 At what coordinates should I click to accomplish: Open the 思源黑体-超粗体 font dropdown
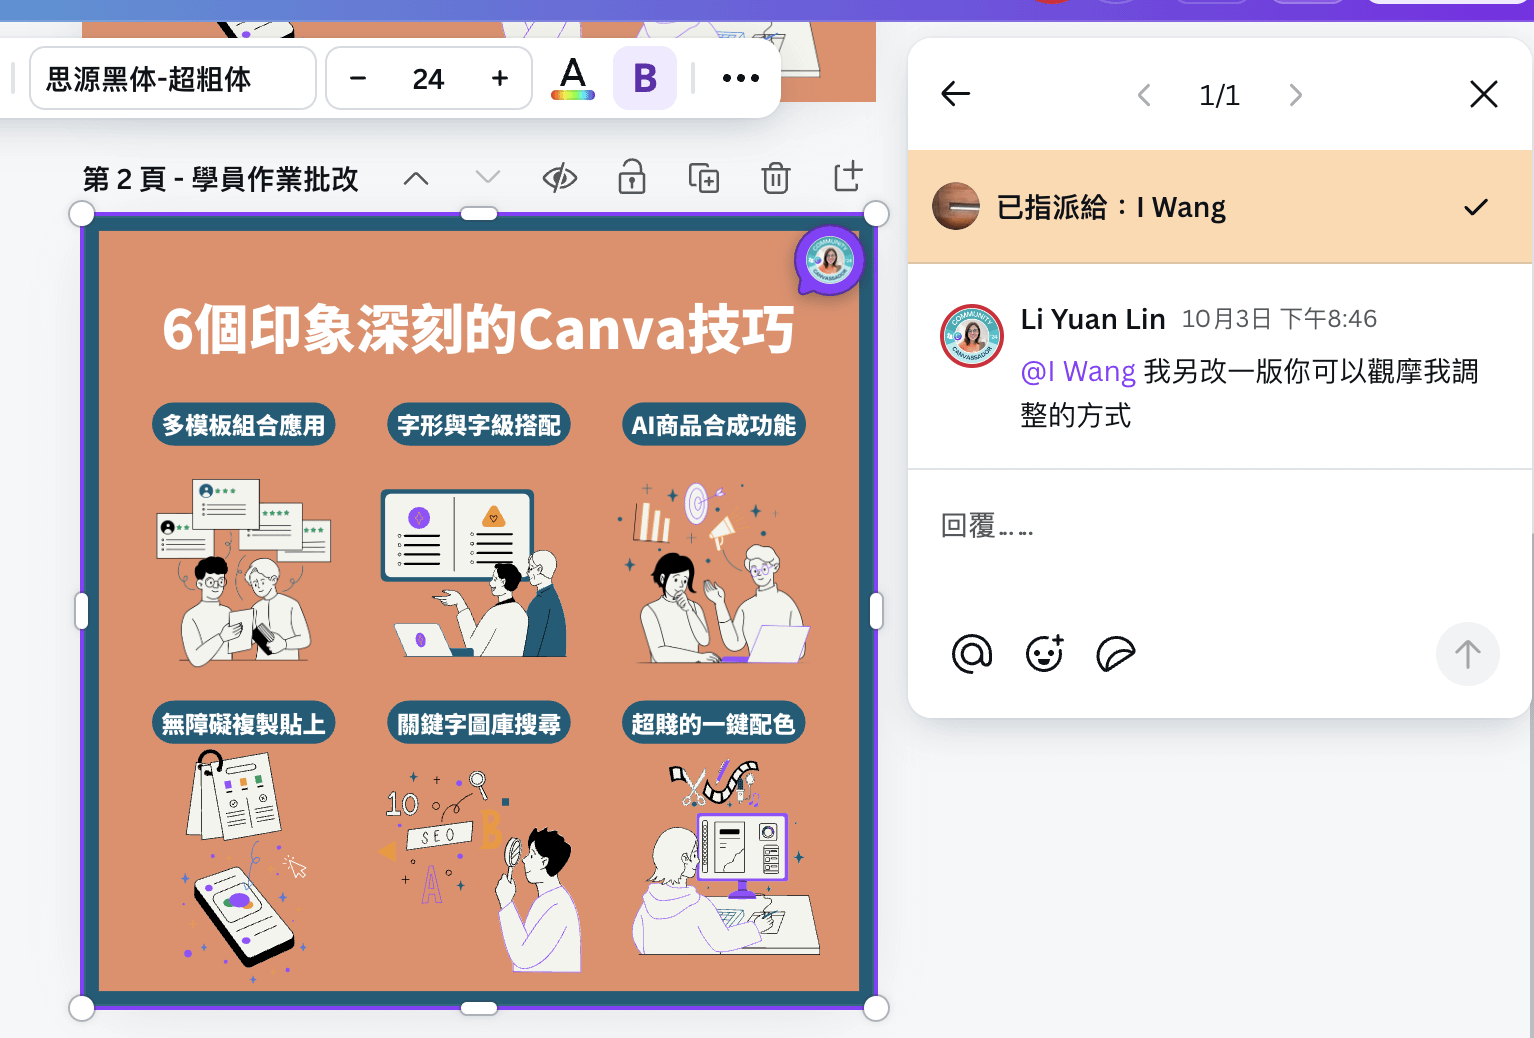(x=173, y=78)
